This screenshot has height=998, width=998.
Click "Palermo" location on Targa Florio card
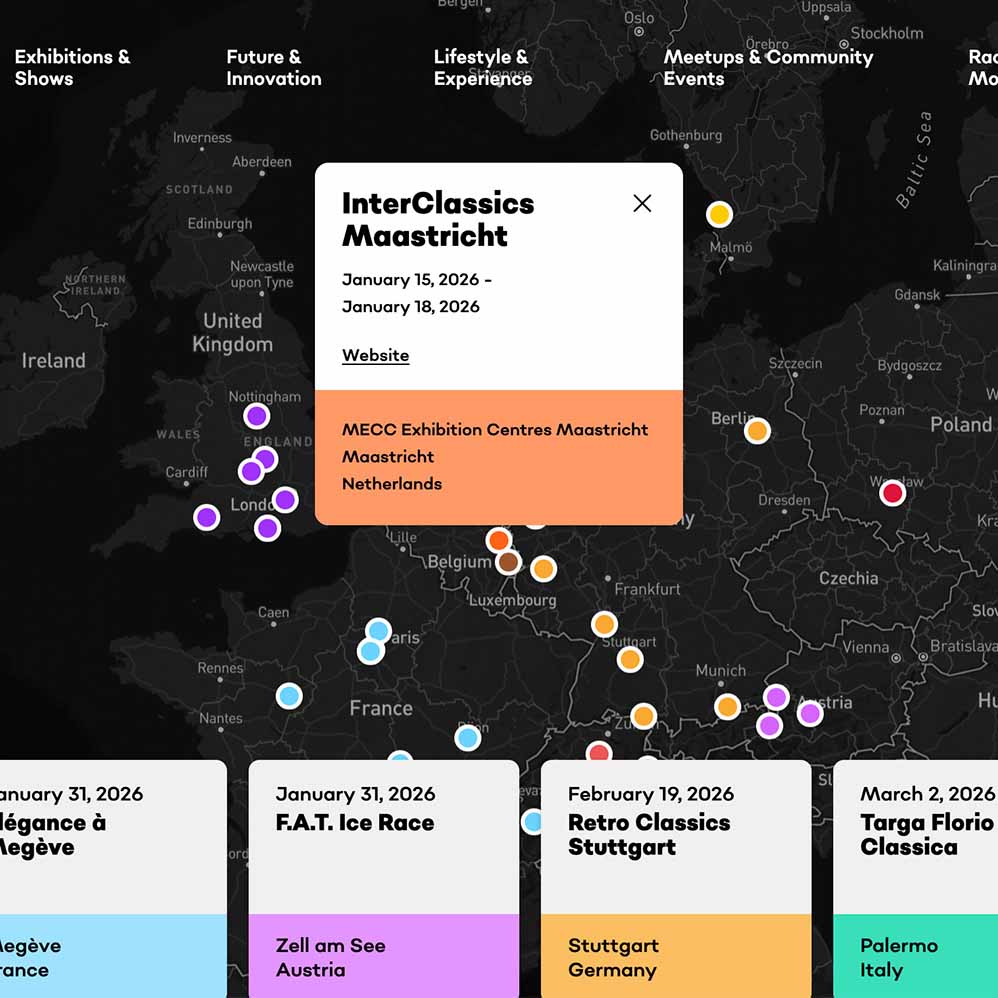tap(899, 945)
